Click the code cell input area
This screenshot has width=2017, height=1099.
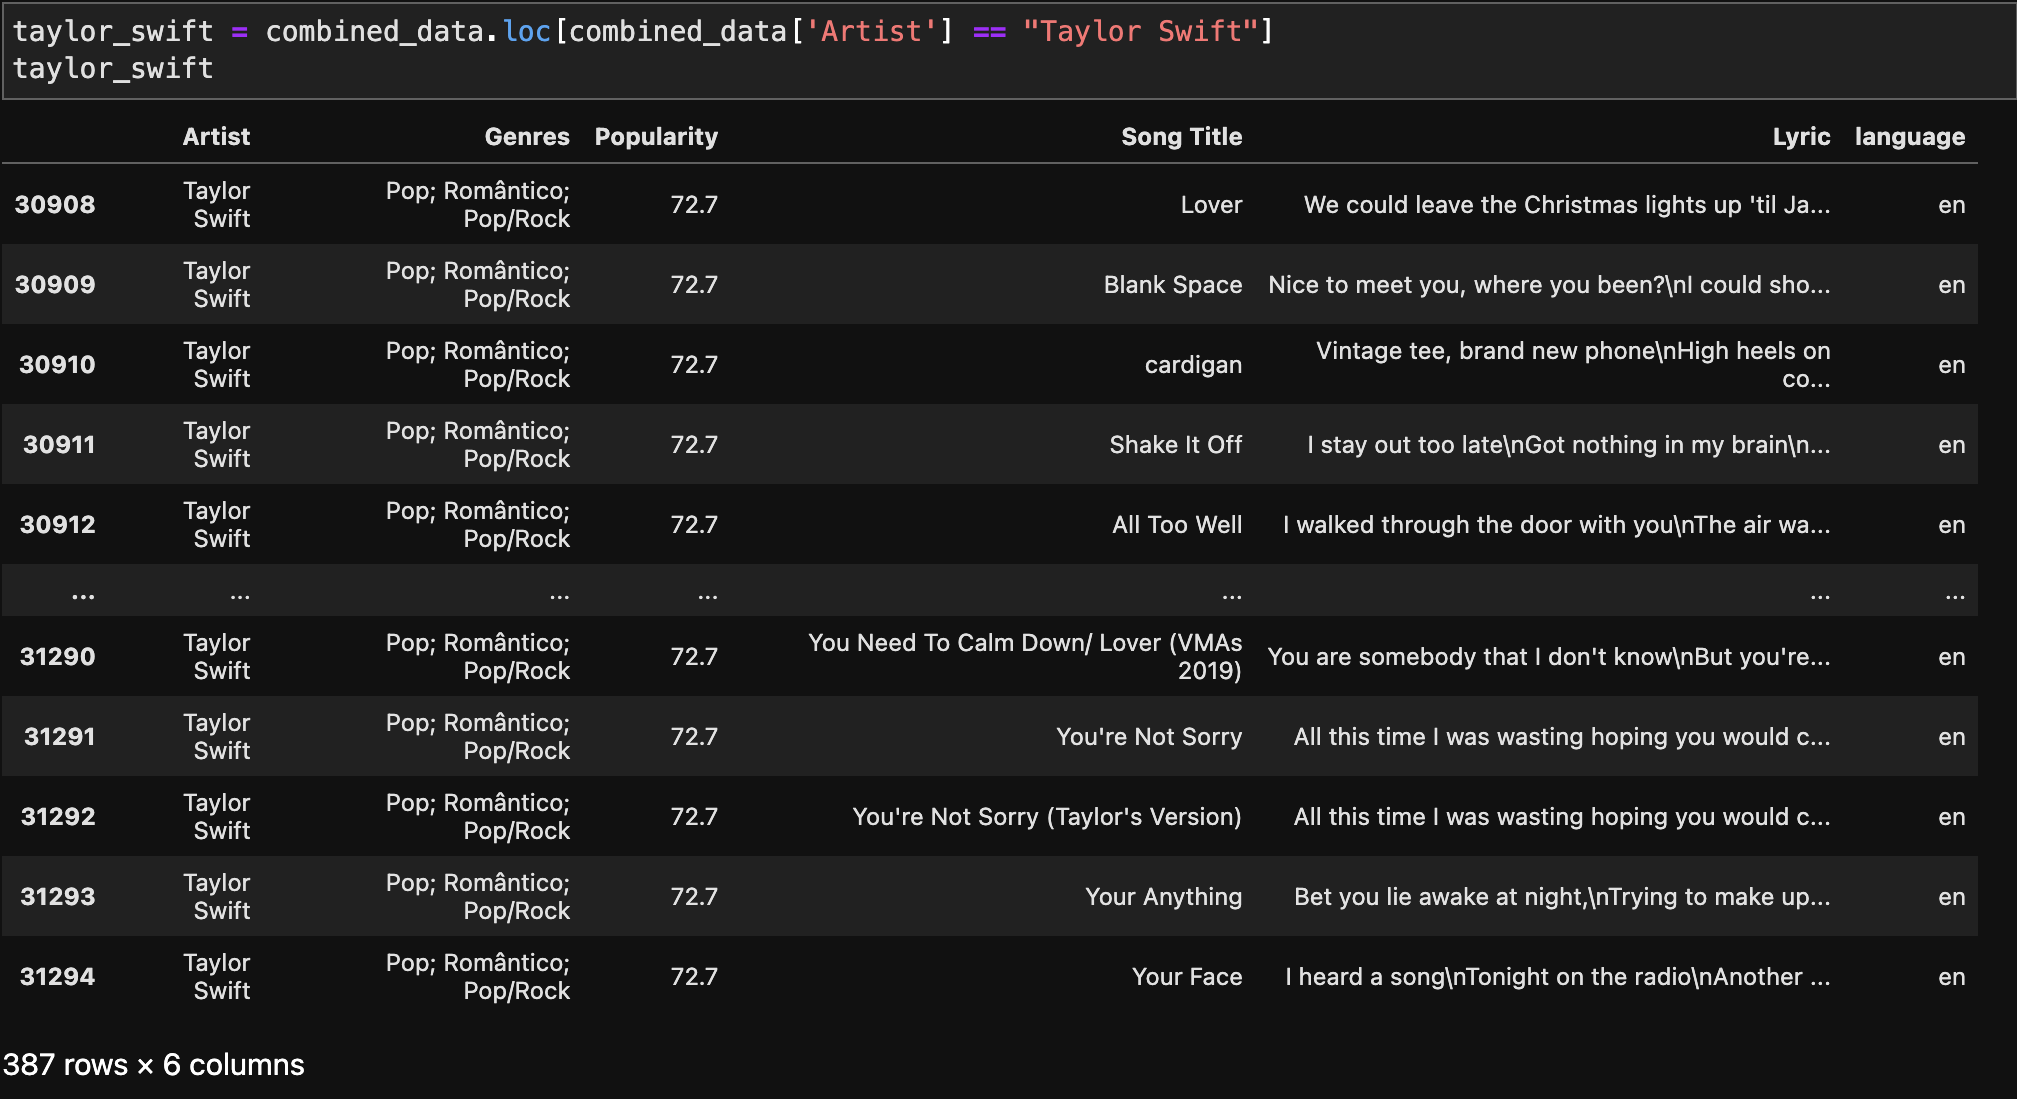pyautogui.click(x=1008, y=50)
